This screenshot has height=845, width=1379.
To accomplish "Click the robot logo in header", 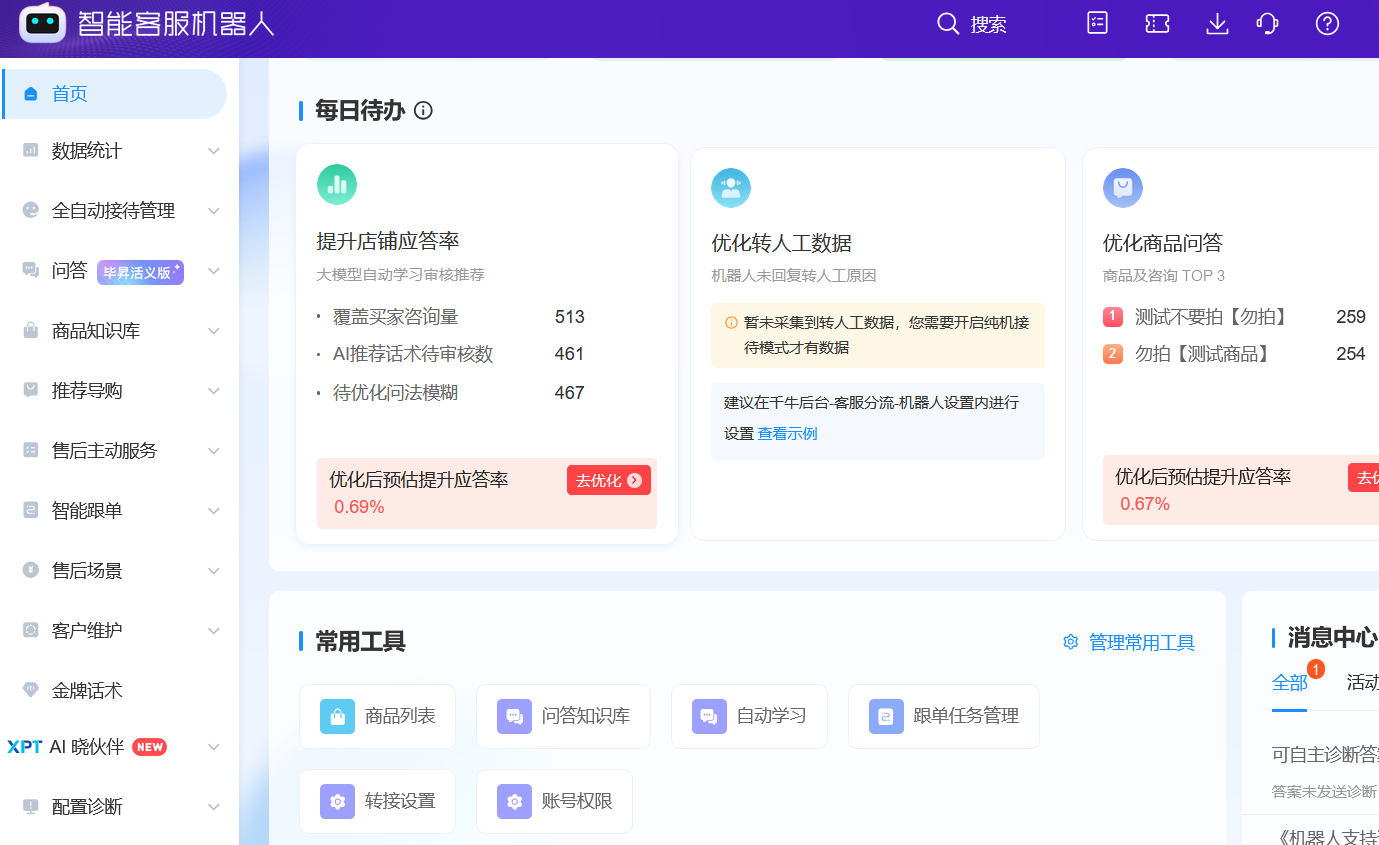I will click(42, 23).
